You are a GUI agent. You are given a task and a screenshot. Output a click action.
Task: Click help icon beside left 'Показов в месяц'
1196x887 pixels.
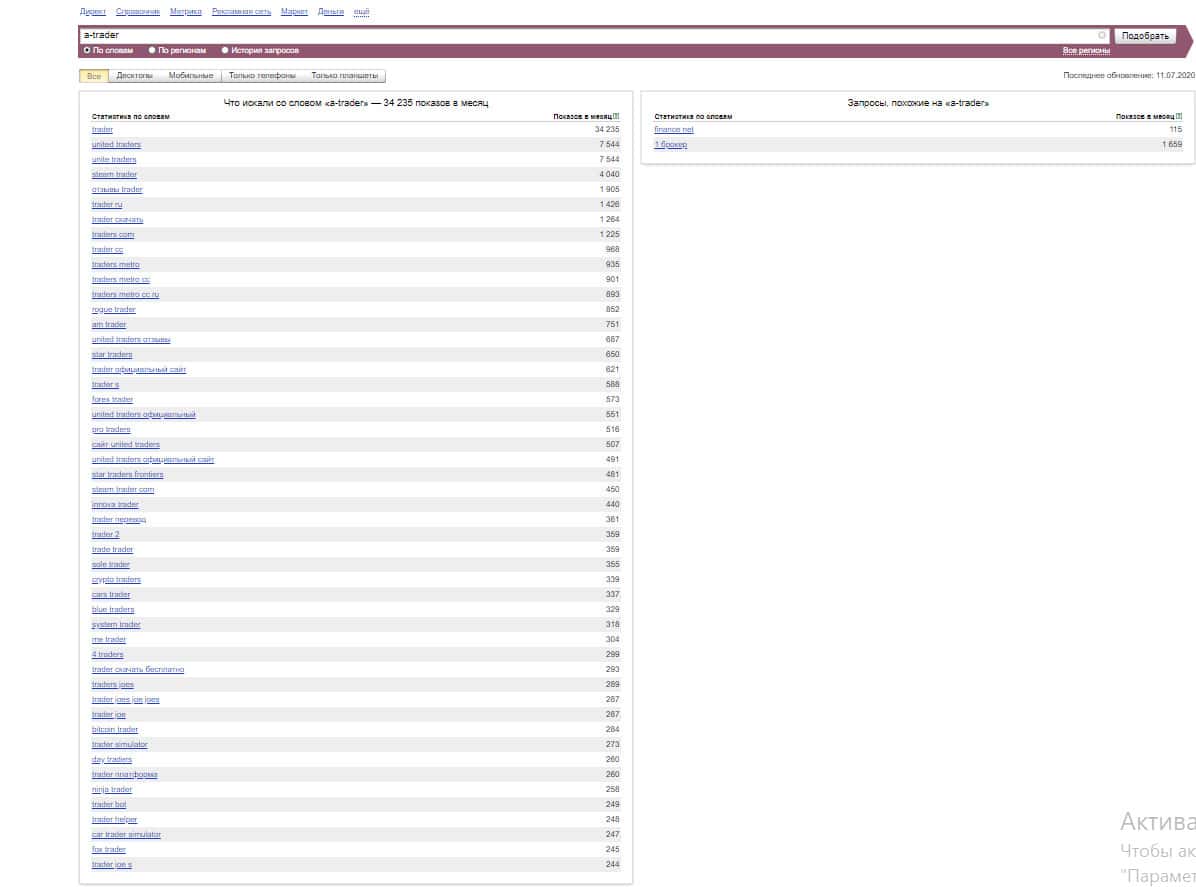pyautogui.click(x=617, y=117)
